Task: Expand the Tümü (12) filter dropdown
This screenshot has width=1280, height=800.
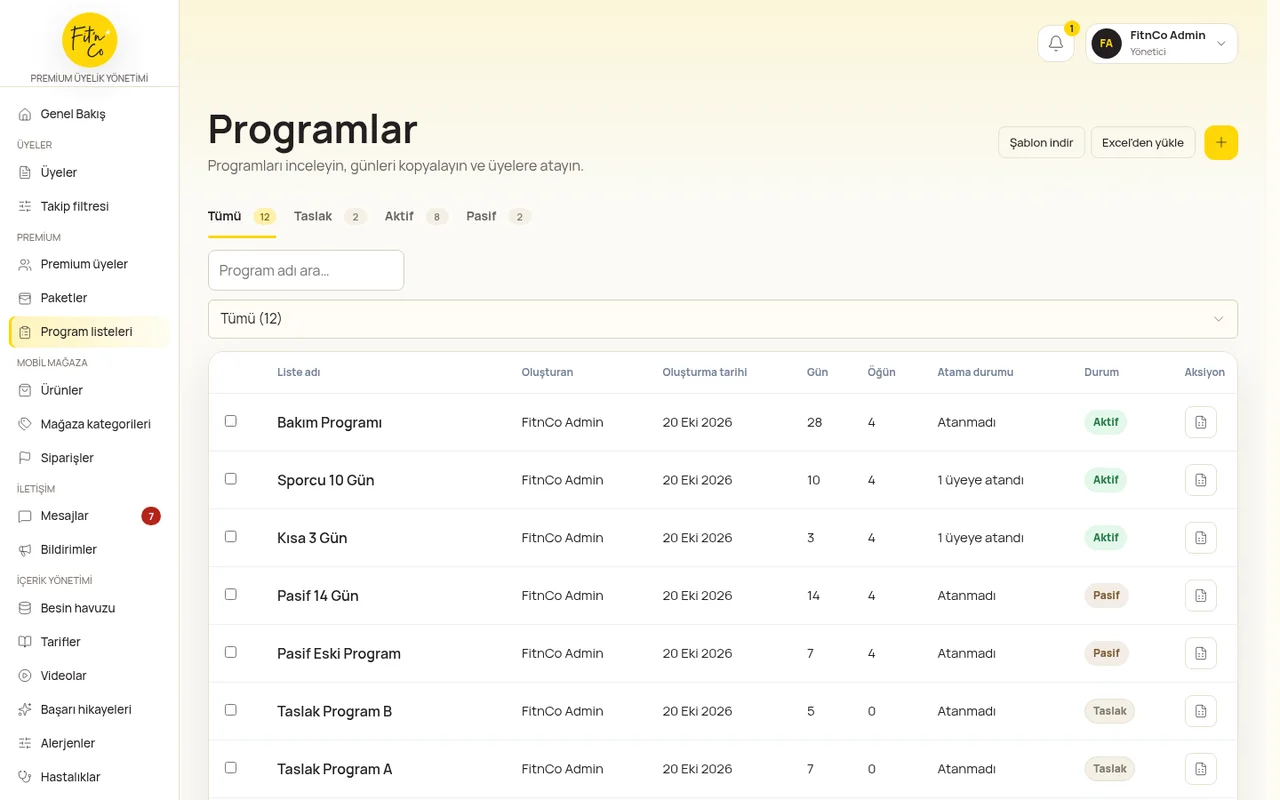Action: coord(723,319)
